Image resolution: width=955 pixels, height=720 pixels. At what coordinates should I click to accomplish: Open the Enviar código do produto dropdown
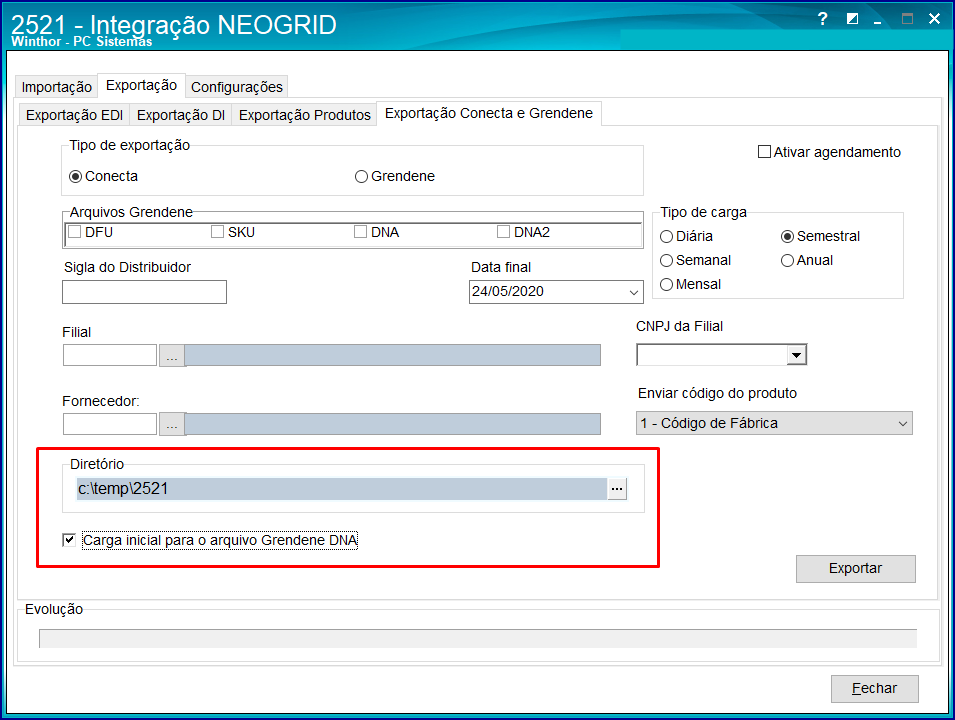[903, 423]
